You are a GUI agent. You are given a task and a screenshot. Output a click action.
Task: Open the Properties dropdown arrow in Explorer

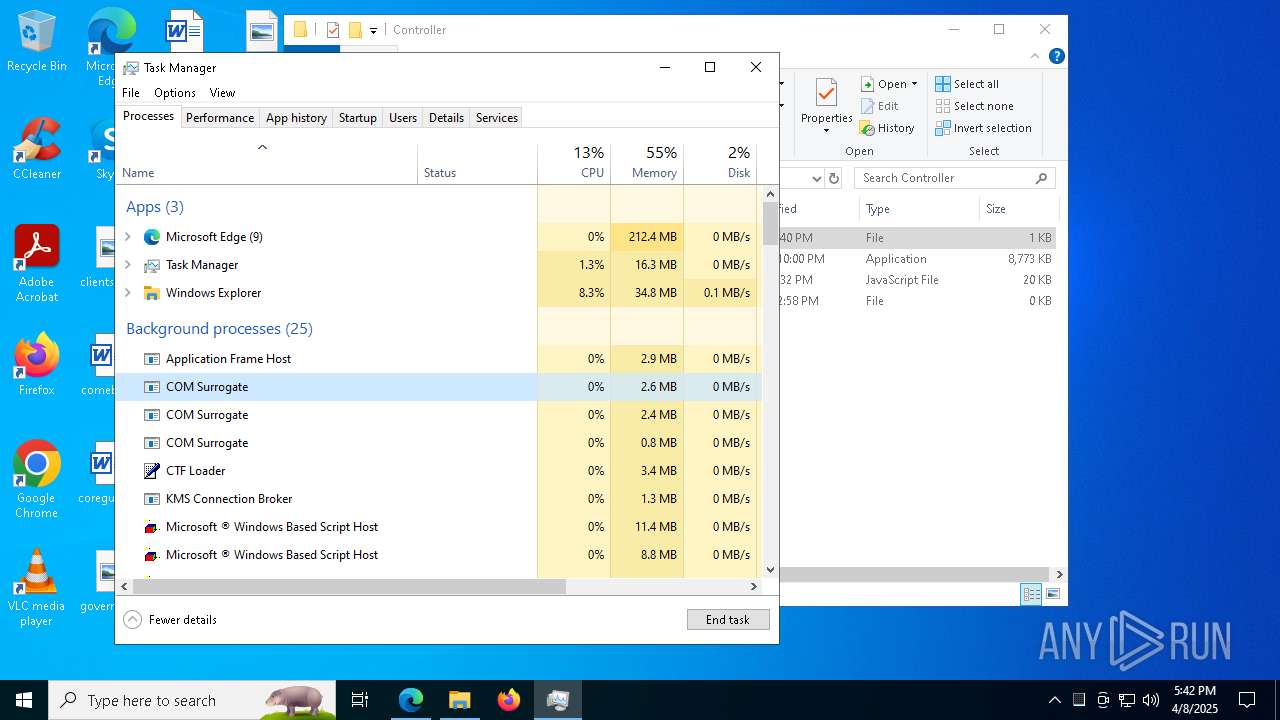pos(826,130)
